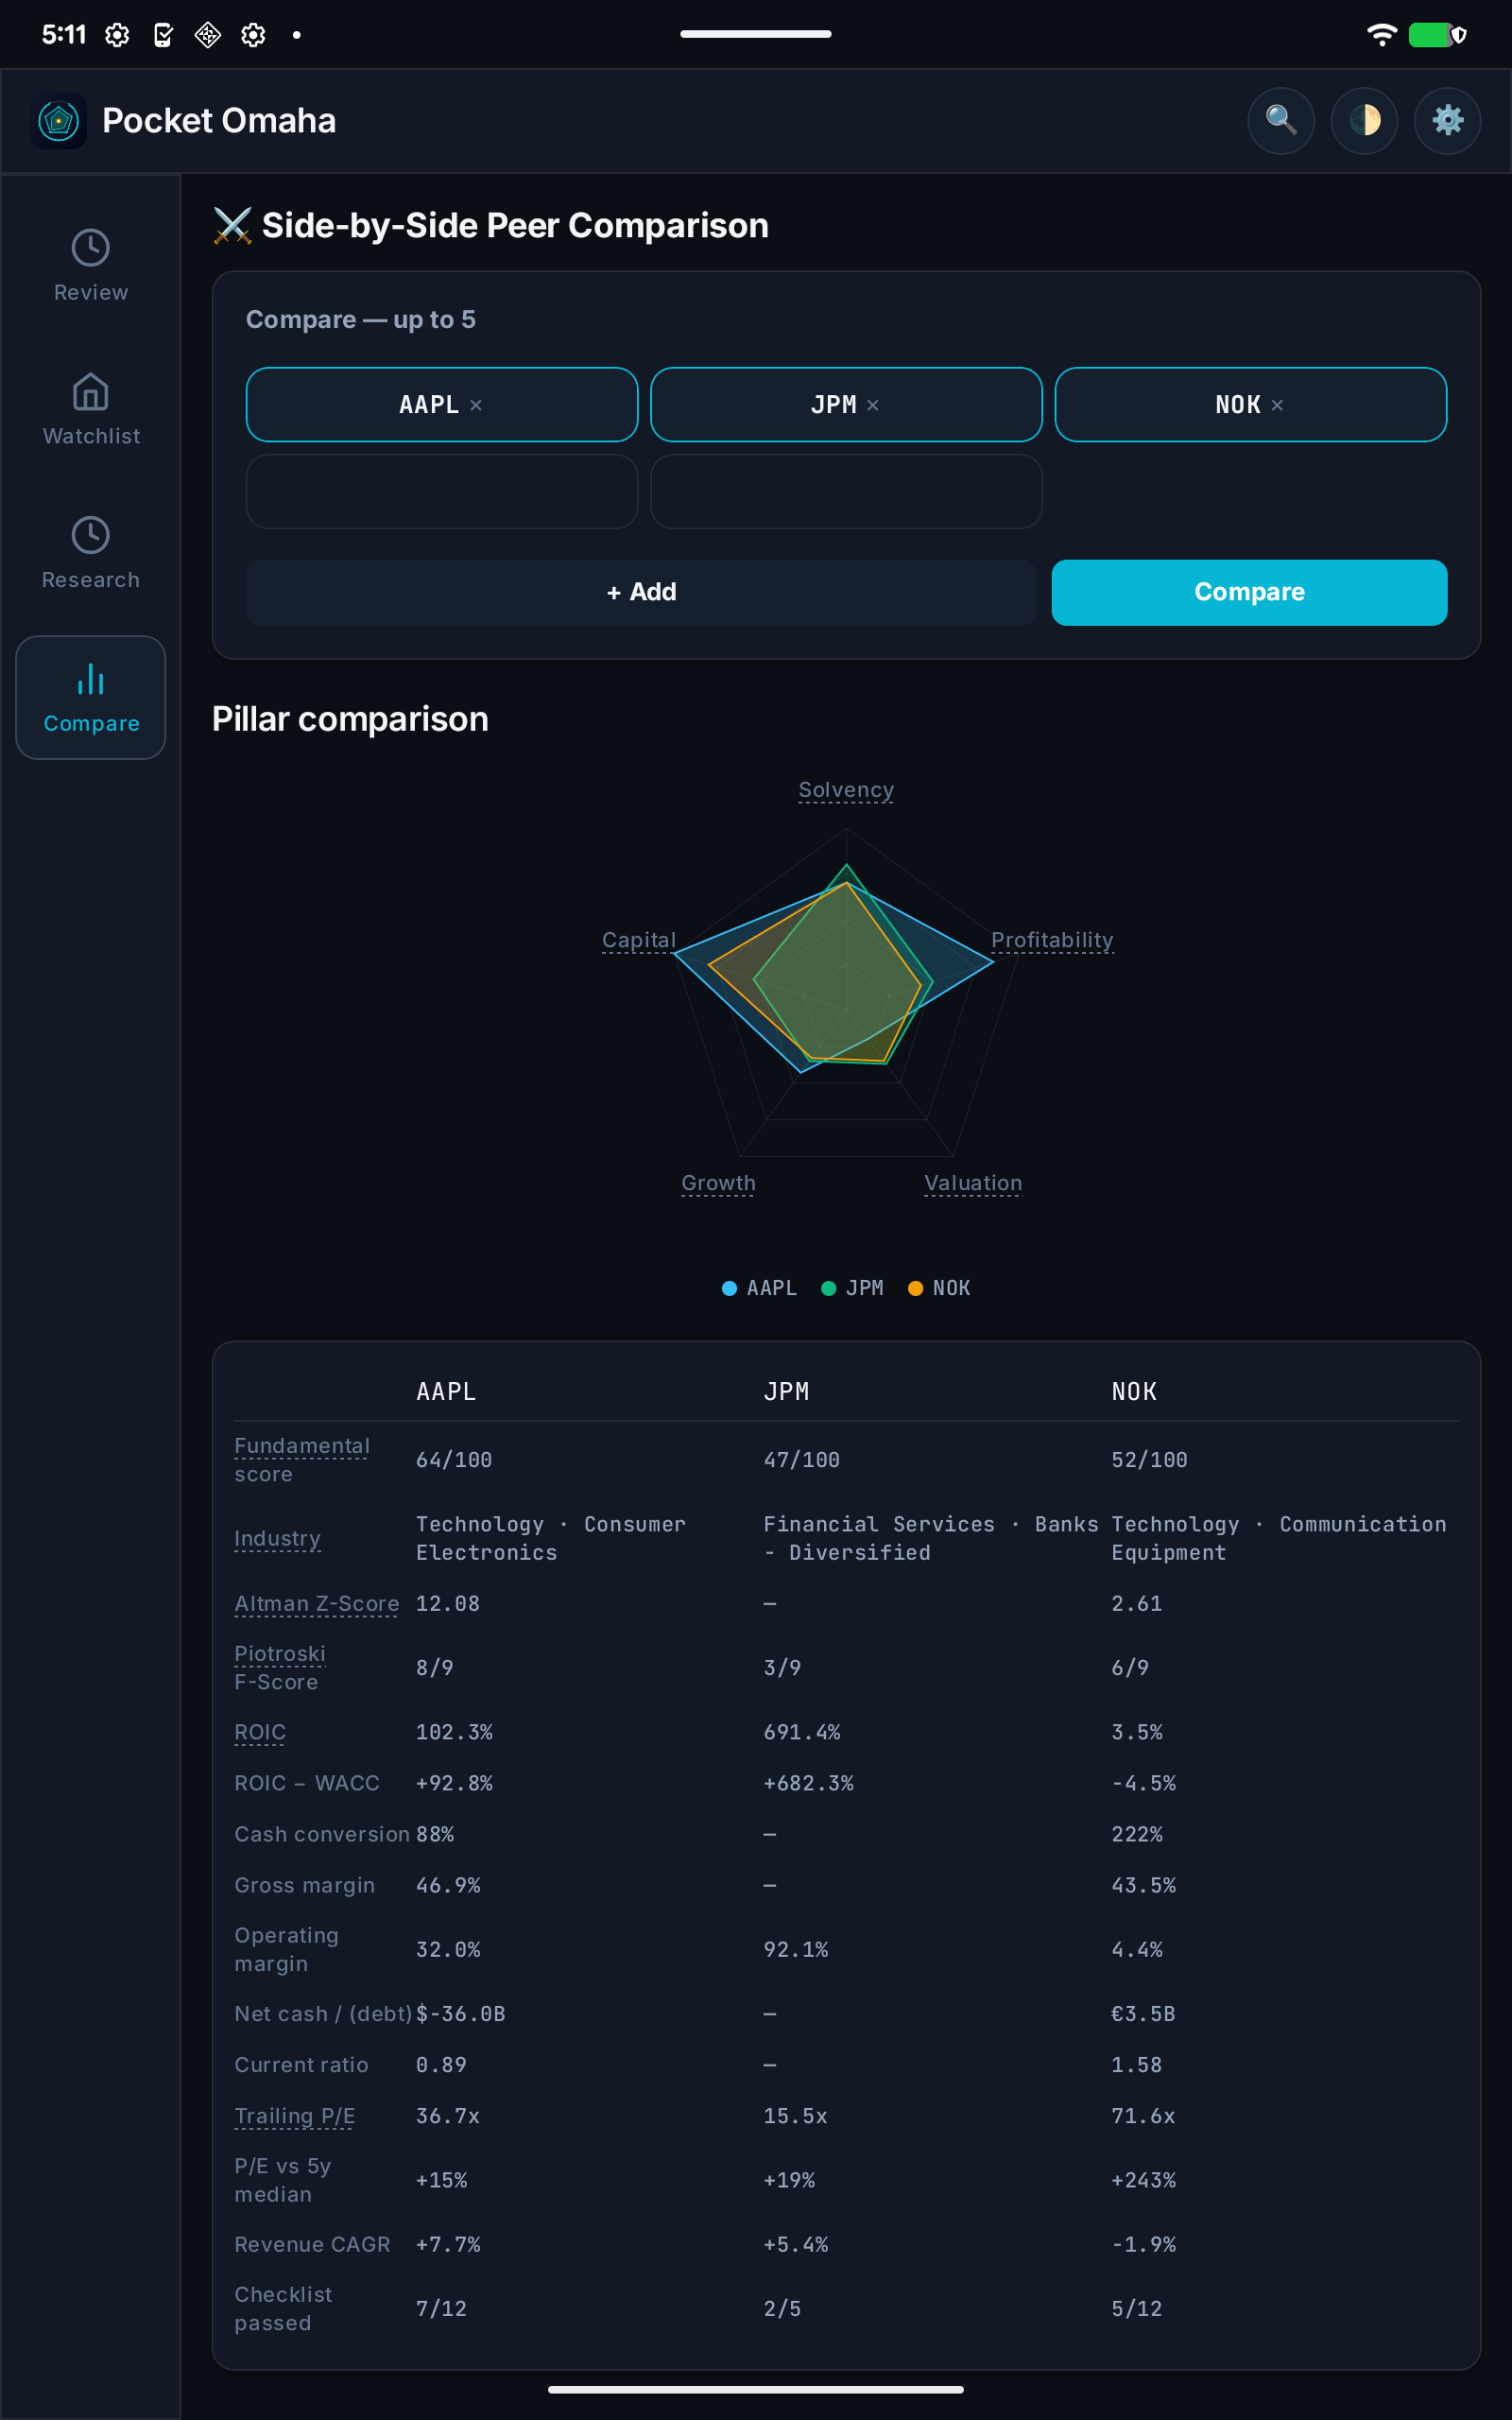
Task: Remove JPM ticker with its × icon
Action: click(x=873, y=405)
